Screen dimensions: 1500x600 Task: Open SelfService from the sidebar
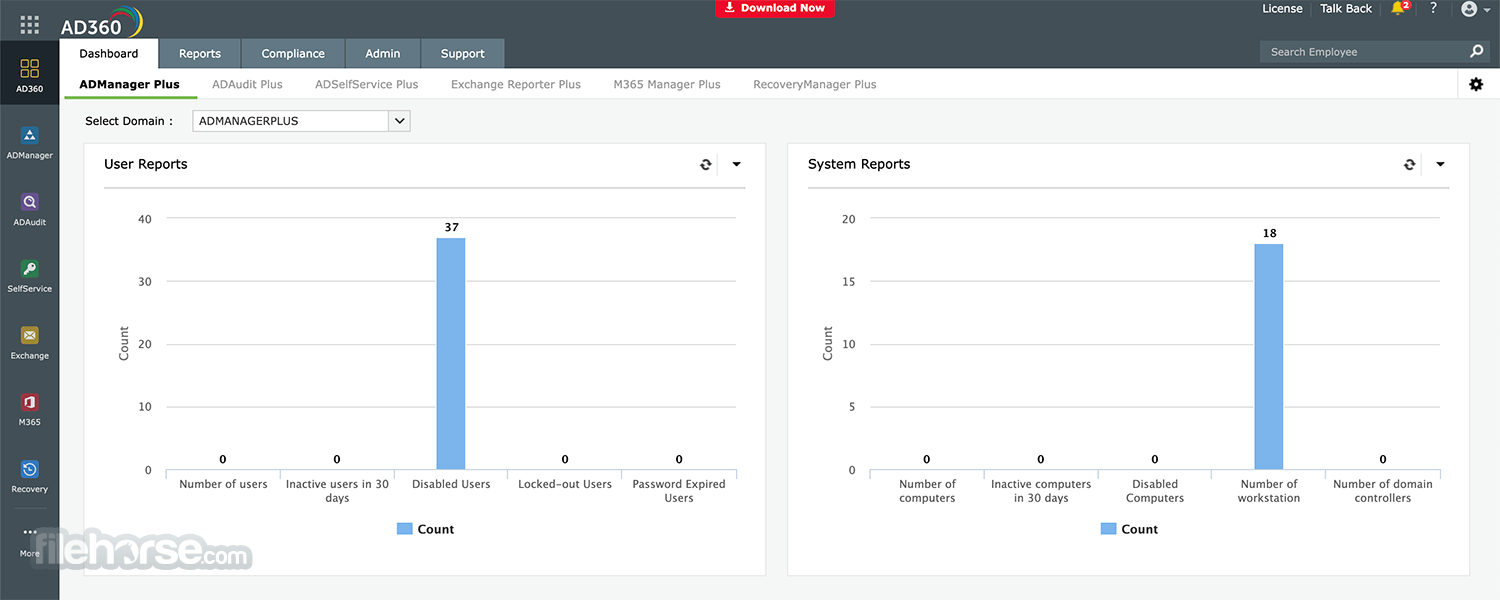coord(30,276)
